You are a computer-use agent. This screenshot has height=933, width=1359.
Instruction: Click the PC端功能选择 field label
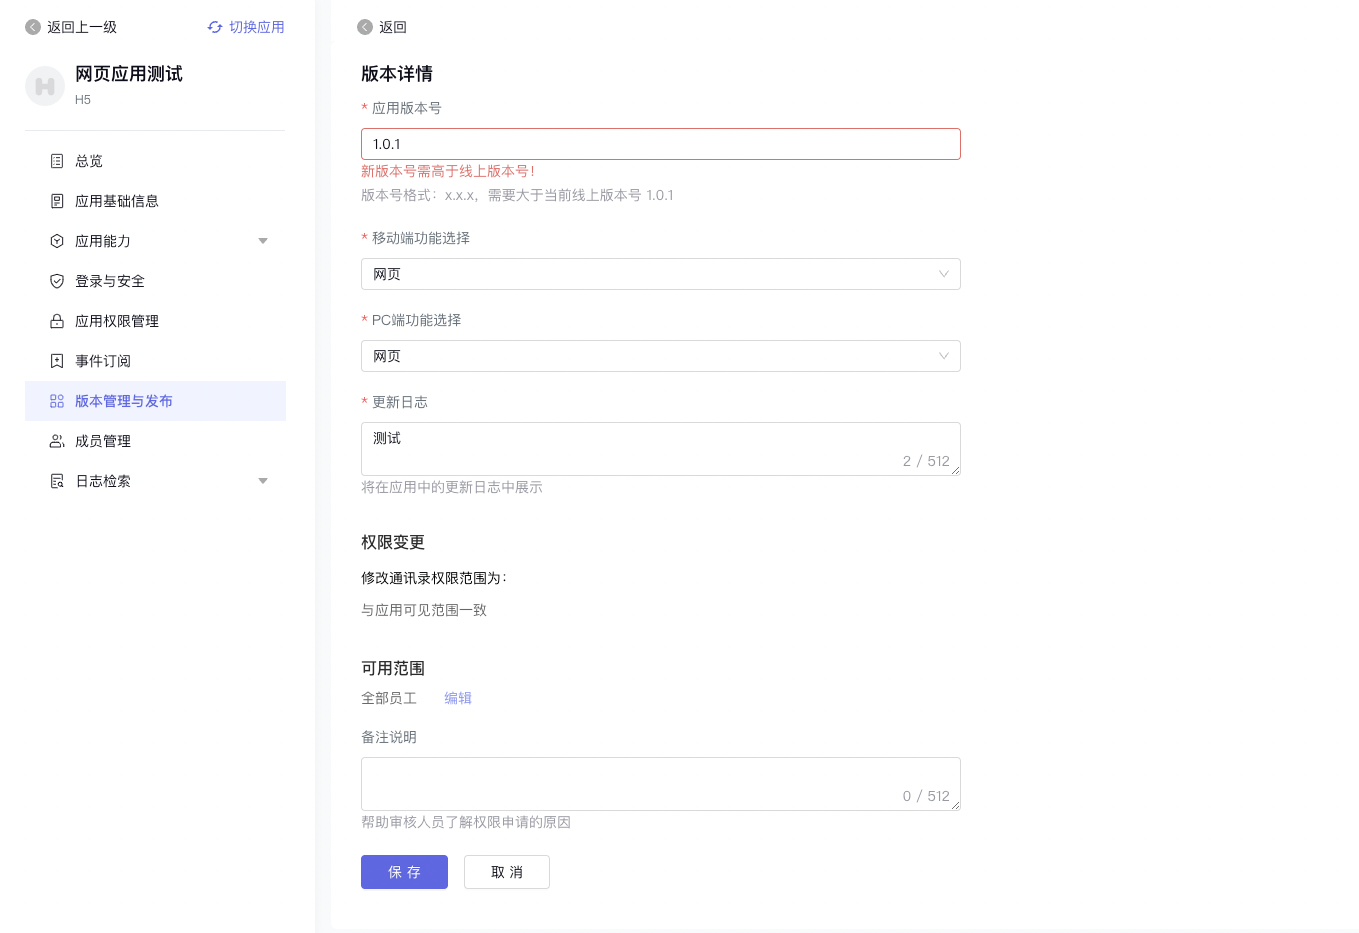417,320
